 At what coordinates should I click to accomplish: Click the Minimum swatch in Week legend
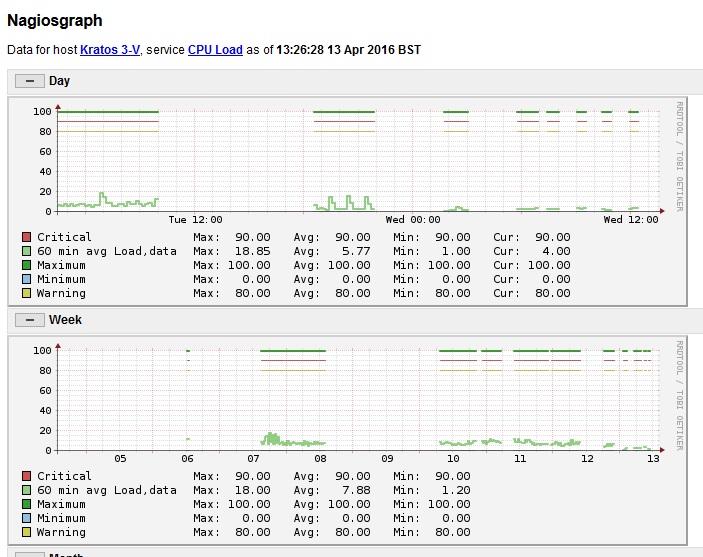click(x=26, y=519)
